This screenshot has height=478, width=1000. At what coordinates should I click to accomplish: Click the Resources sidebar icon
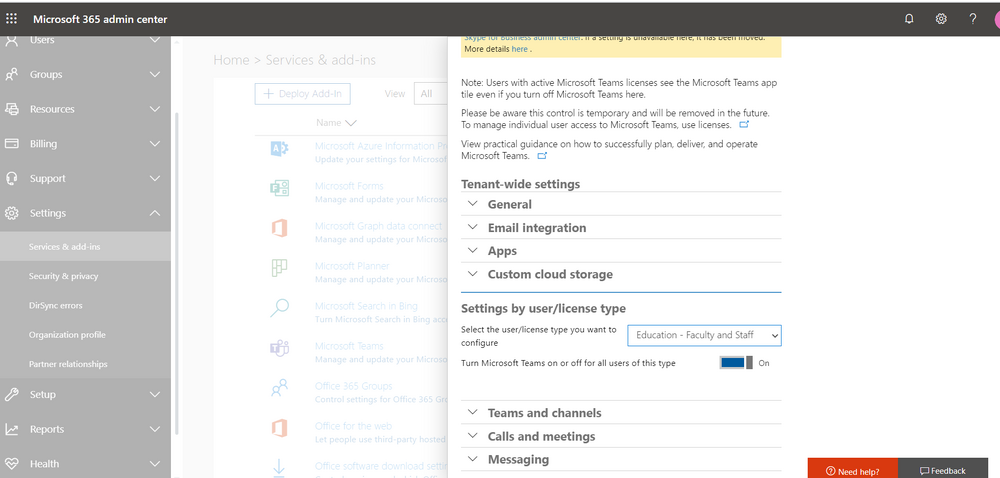[x=11, y=109]
